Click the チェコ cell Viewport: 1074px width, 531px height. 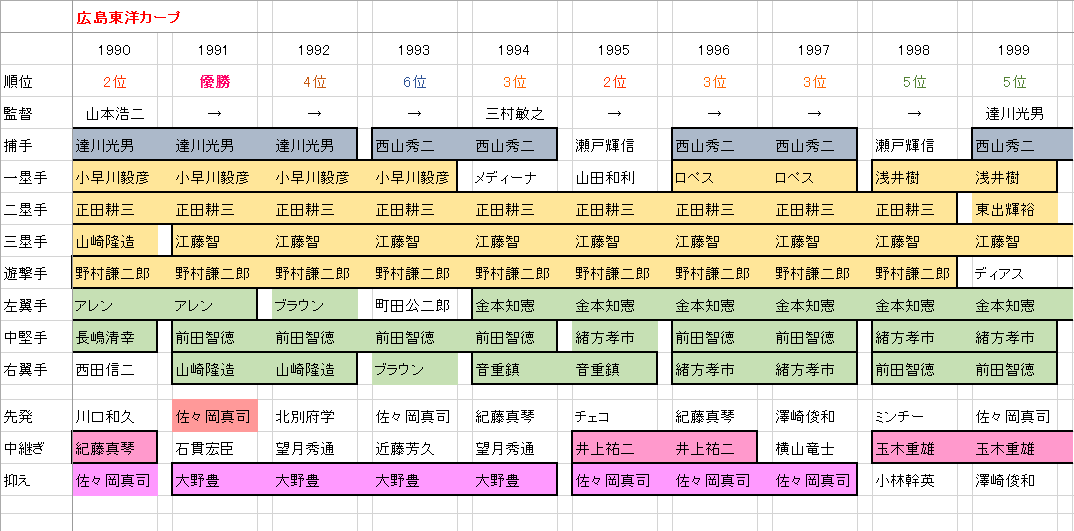[x=614, y=417]
